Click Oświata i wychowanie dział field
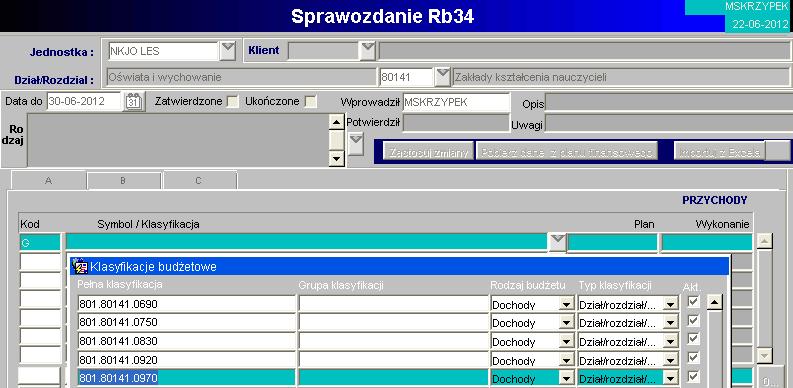793x388 pixels. click(241, 77)
